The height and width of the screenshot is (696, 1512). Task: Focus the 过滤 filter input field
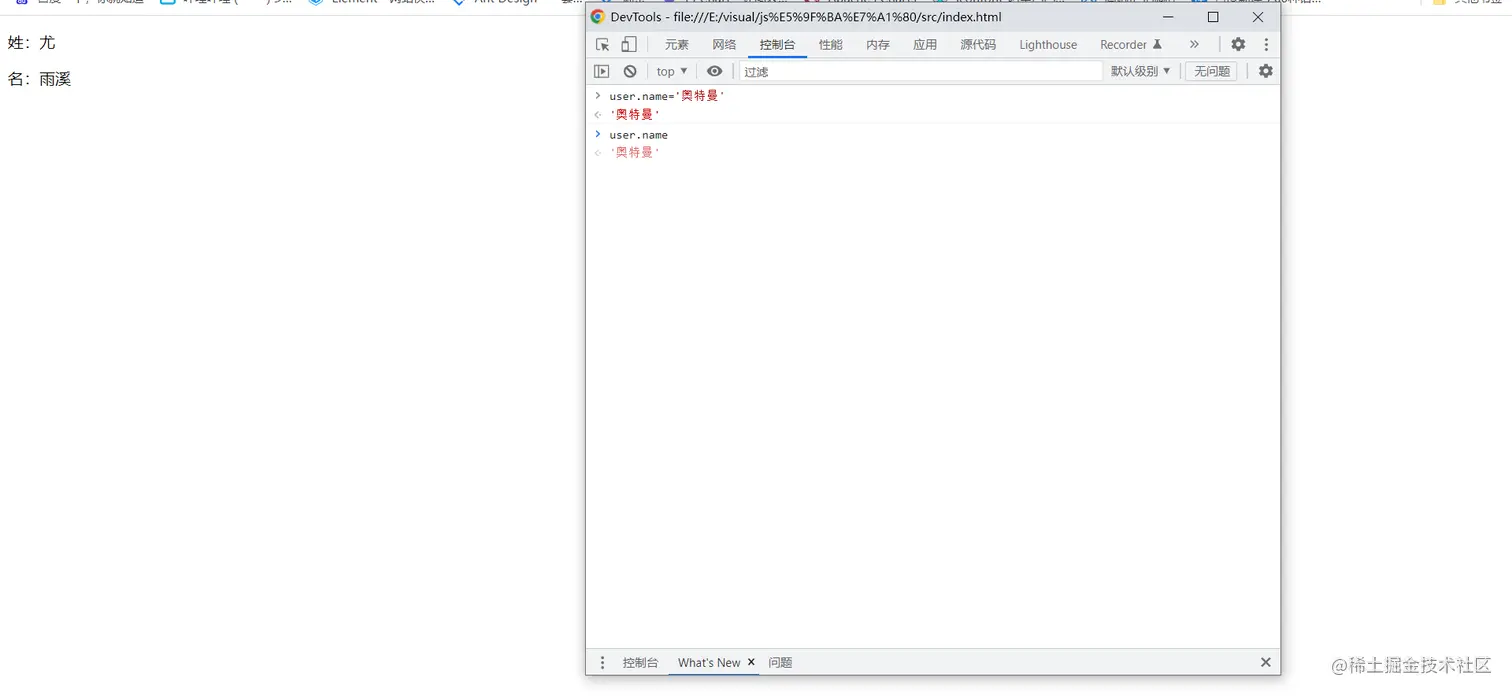920,71
